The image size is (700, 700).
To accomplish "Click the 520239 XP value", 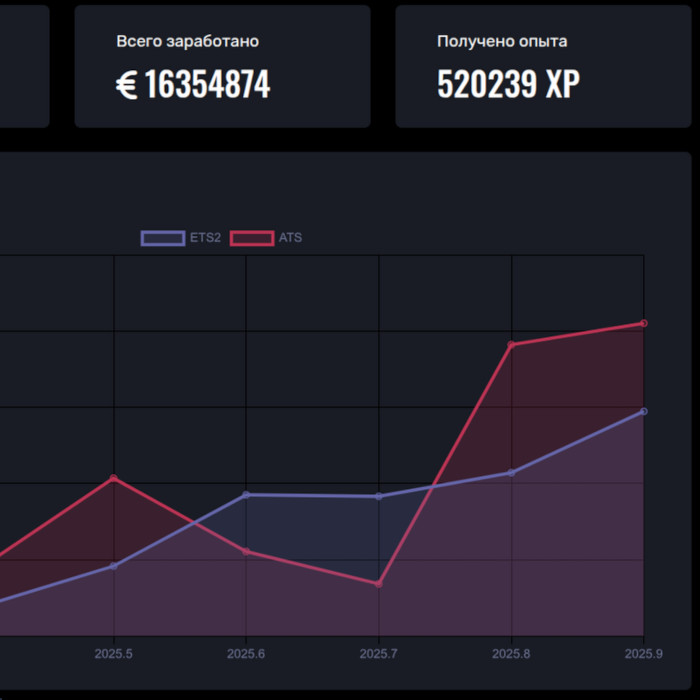I will coord(508,85).
